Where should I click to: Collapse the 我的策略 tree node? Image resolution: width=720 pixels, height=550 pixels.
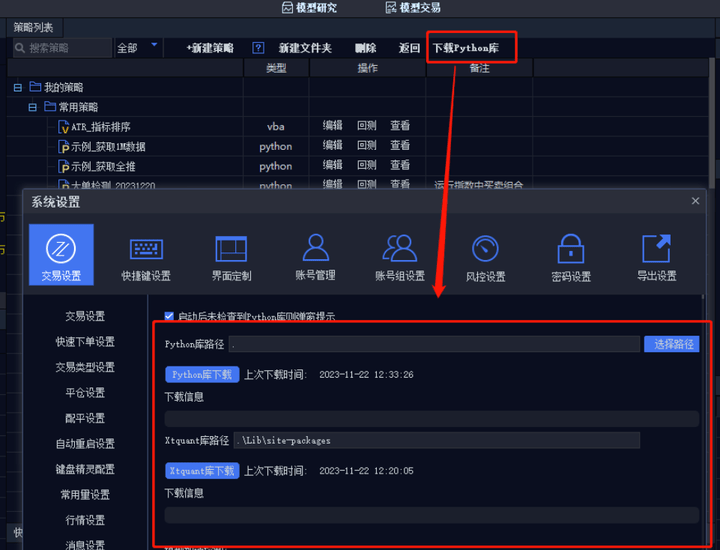click(17, 87)
